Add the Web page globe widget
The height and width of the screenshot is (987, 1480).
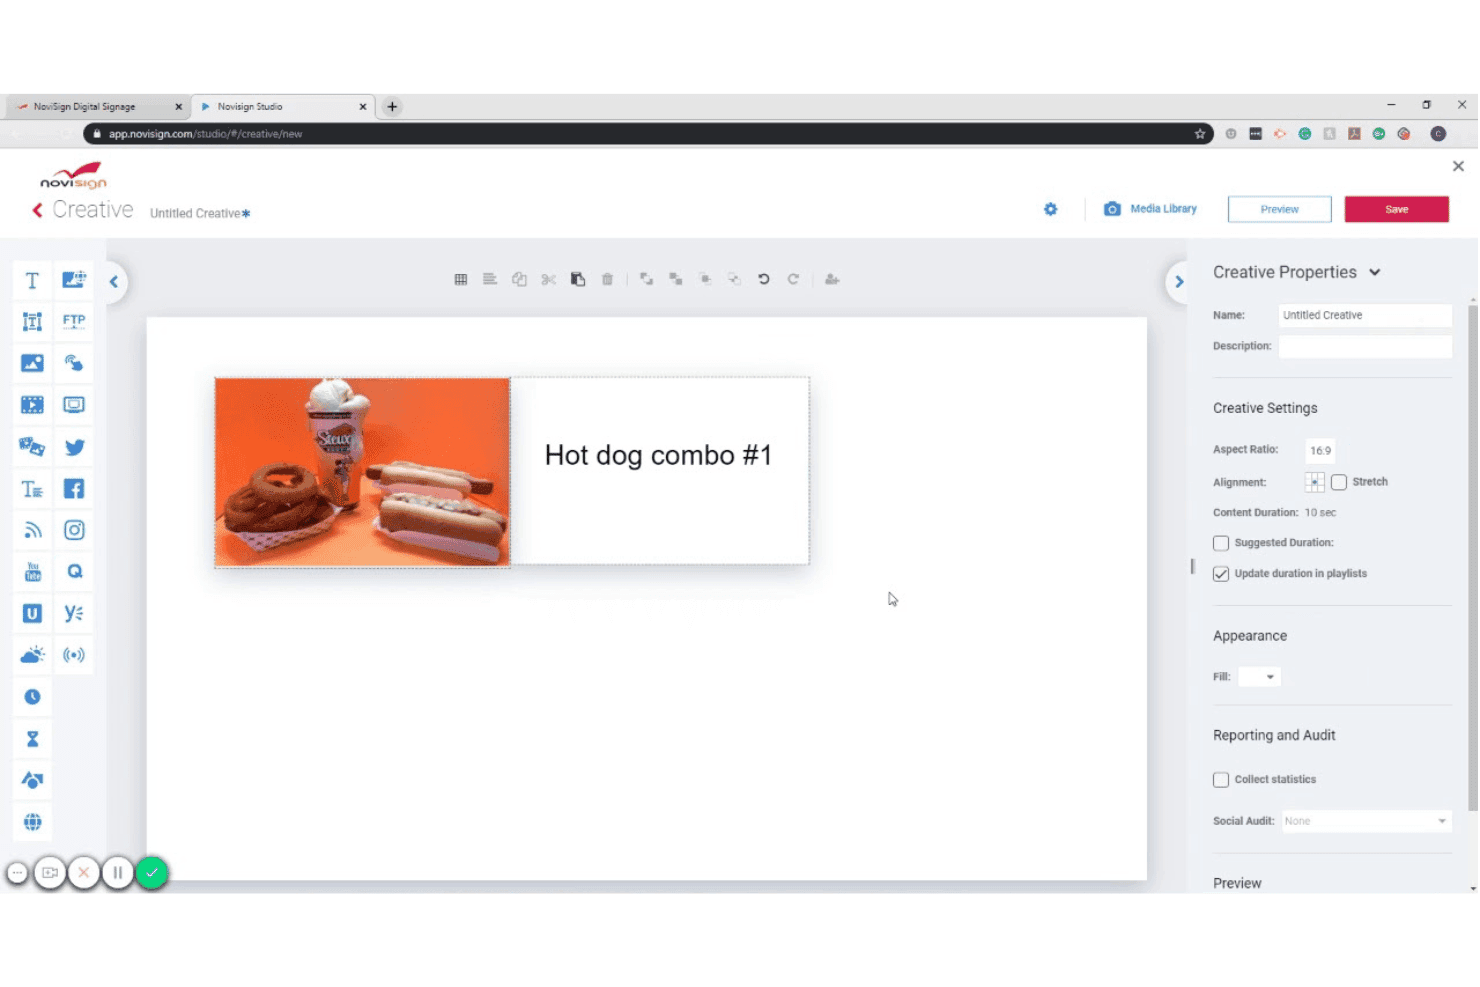point(32,822)
